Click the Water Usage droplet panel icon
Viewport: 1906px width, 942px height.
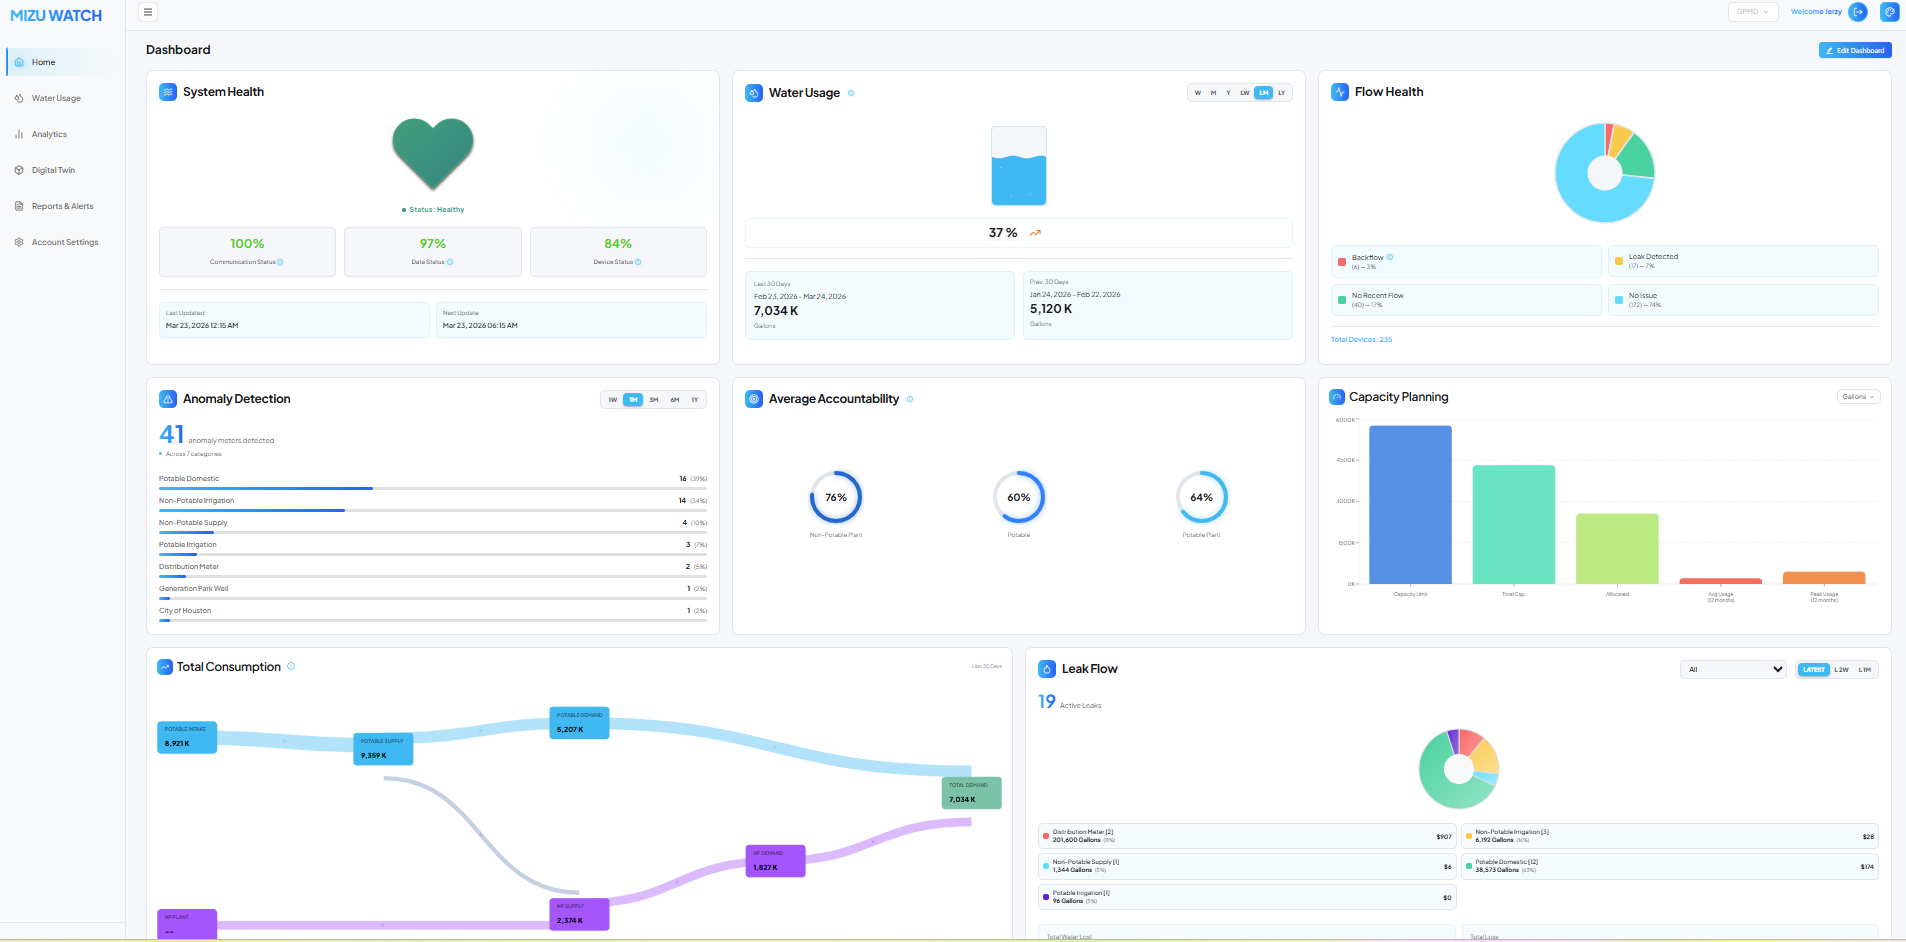(x=754, y=93)
